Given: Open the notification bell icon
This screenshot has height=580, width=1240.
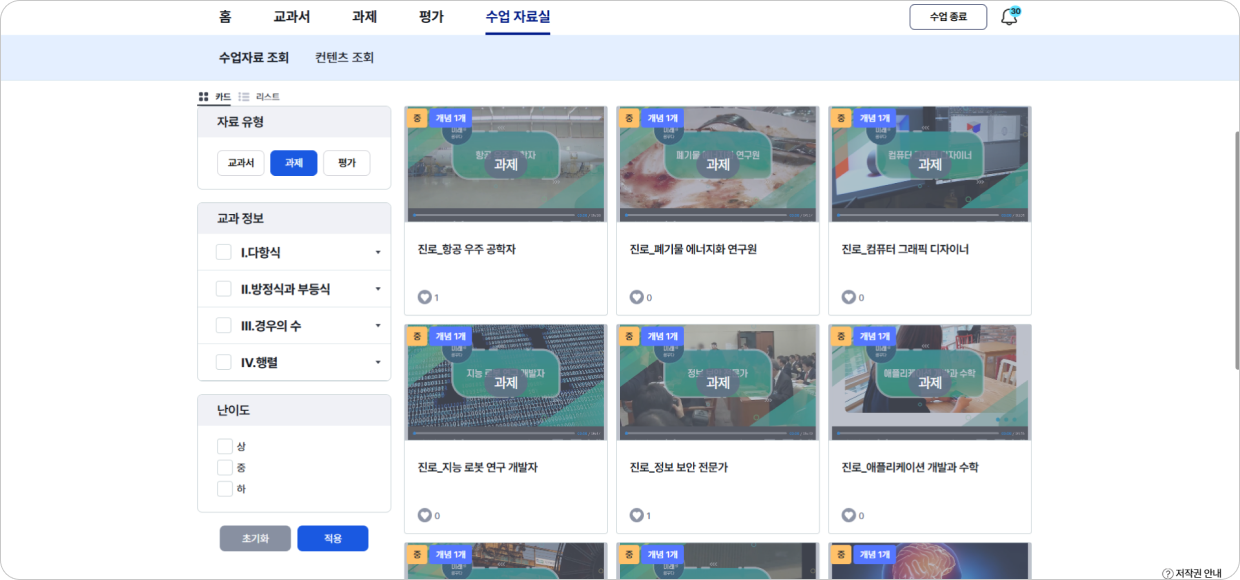Looking at the screenshot, I should pyautogui.click(x=1009, y=17).
